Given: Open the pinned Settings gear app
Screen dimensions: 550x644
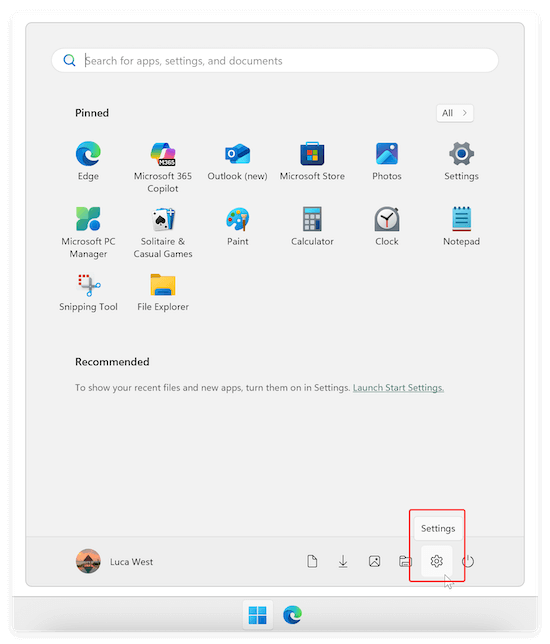Looking at the screenshot, I should pos(461,161).
